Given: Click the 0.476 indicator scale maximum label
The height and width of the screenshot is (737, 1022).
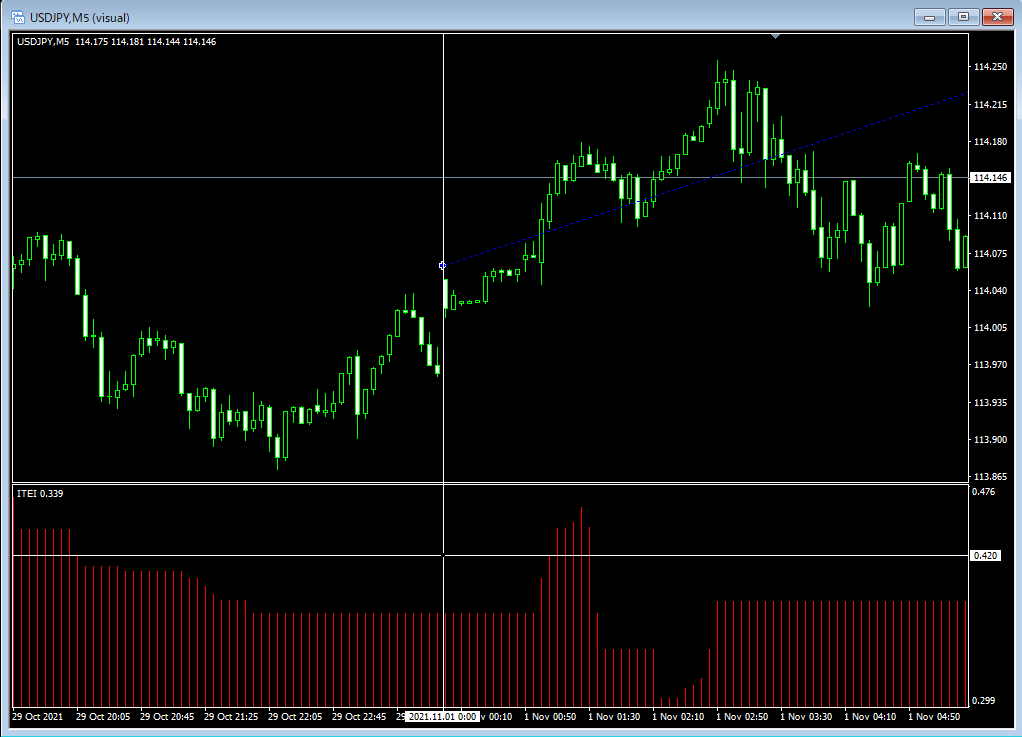Looking at the screenshot, I should pos(984,492).
